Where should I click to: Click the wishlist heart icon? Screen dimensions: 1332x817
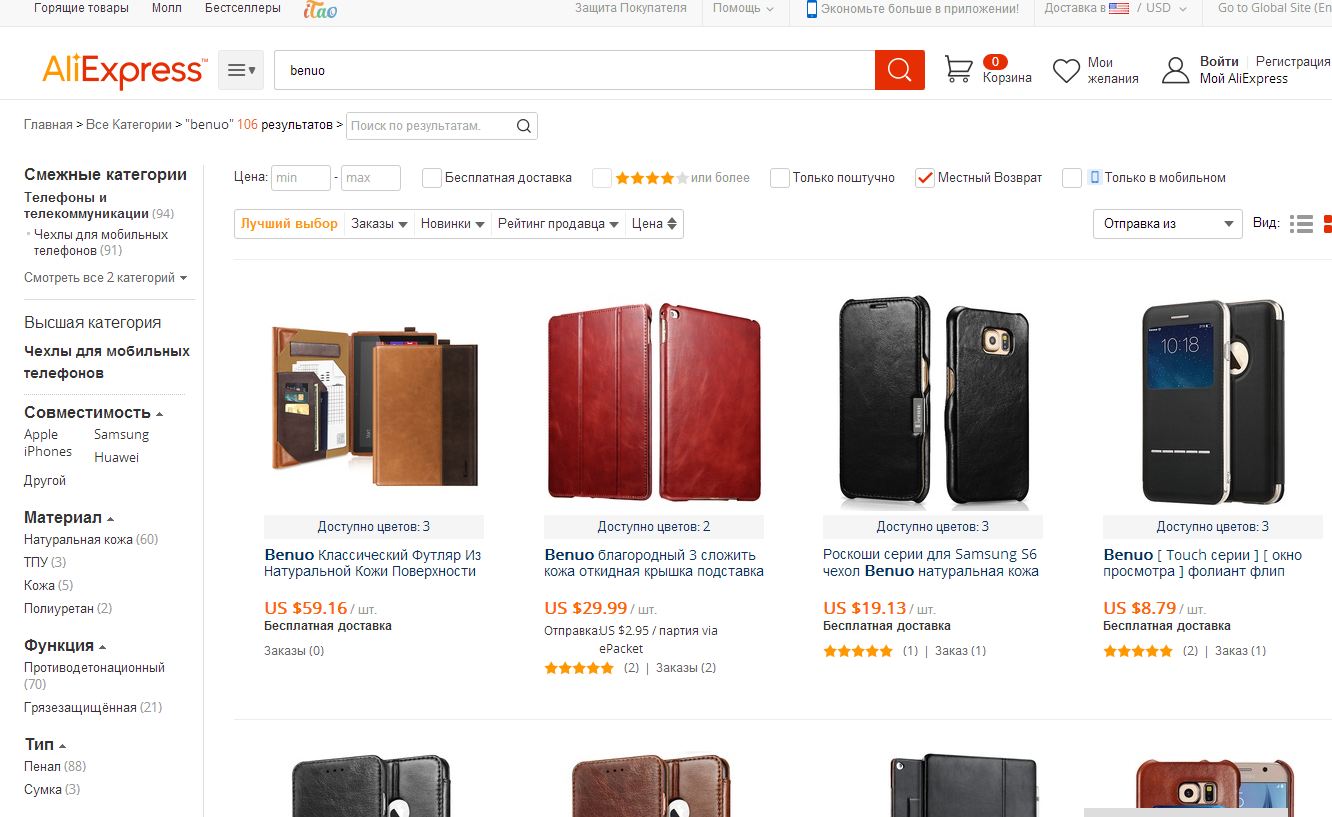1066,71
